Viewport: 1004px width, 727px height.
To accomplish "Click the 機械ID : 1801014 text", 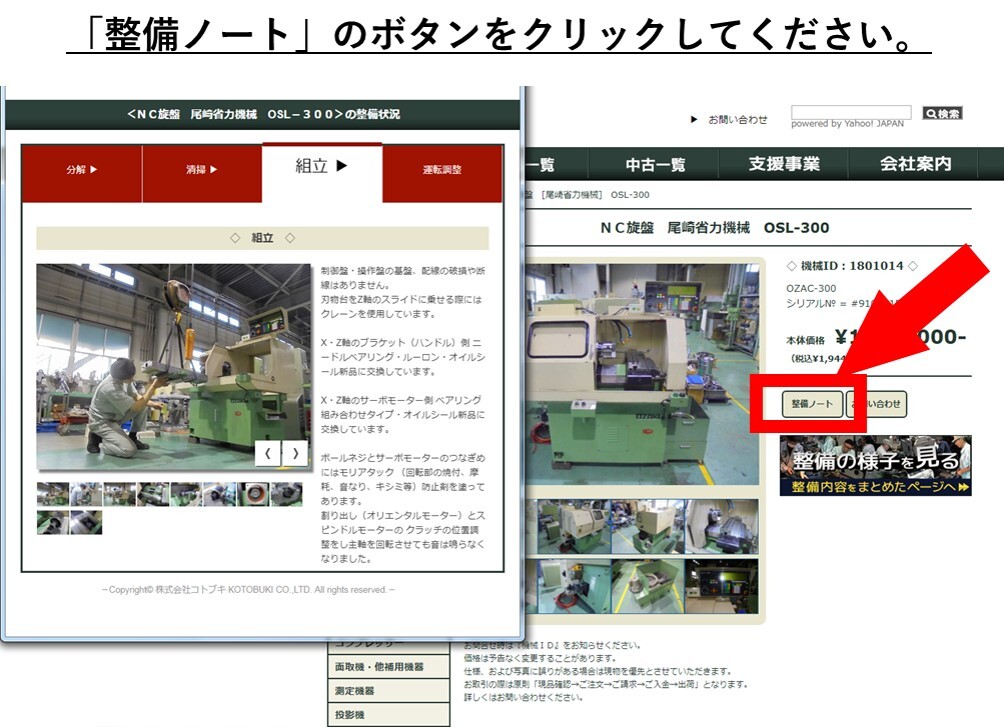I will [x=852, y=266].
